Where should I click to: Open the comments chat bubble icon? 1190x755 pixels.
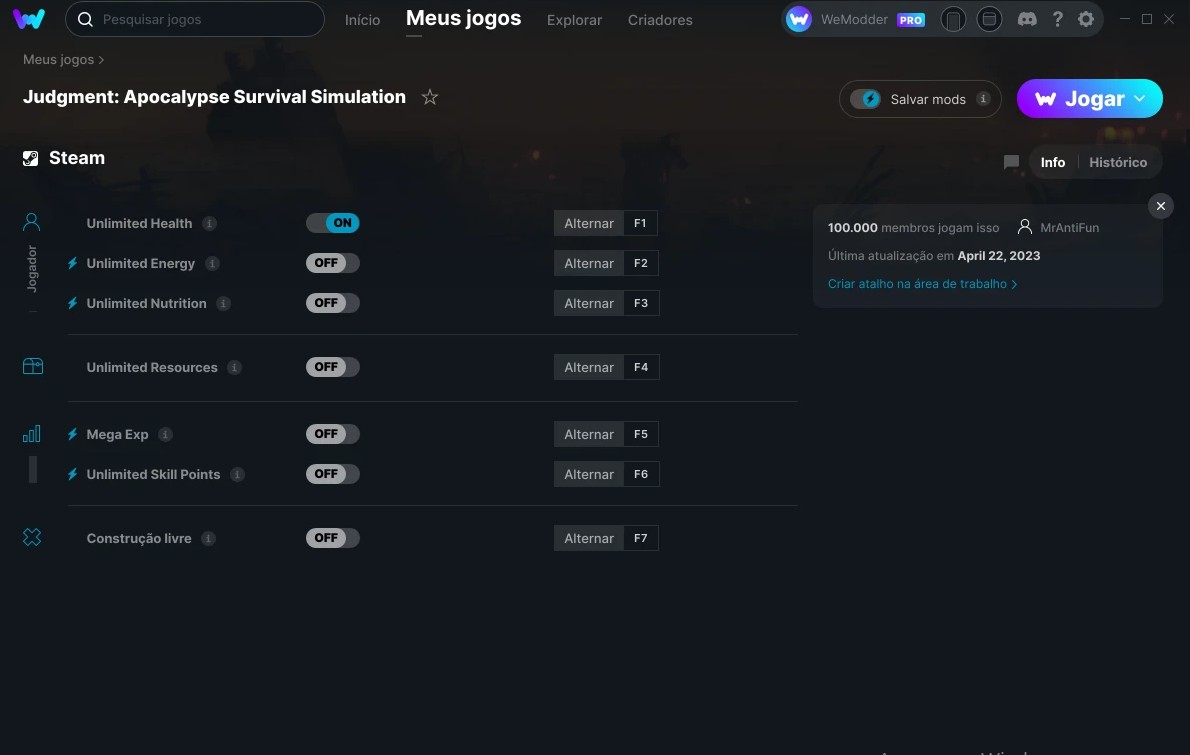point(1011,162)
